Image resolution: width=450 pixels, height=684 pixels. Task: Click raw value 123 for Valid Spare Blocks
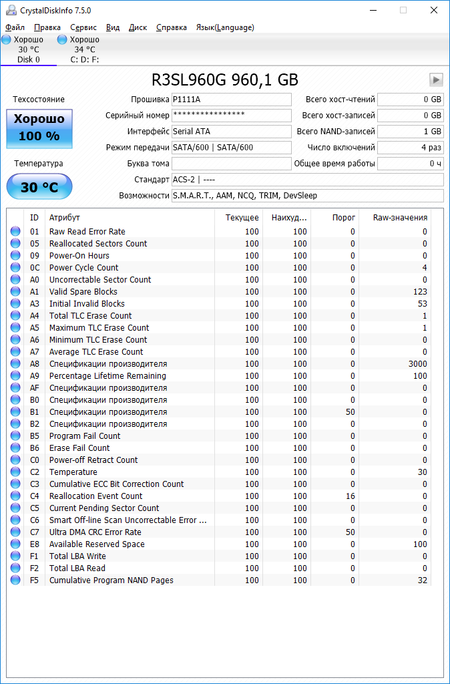tap(420, 292)
